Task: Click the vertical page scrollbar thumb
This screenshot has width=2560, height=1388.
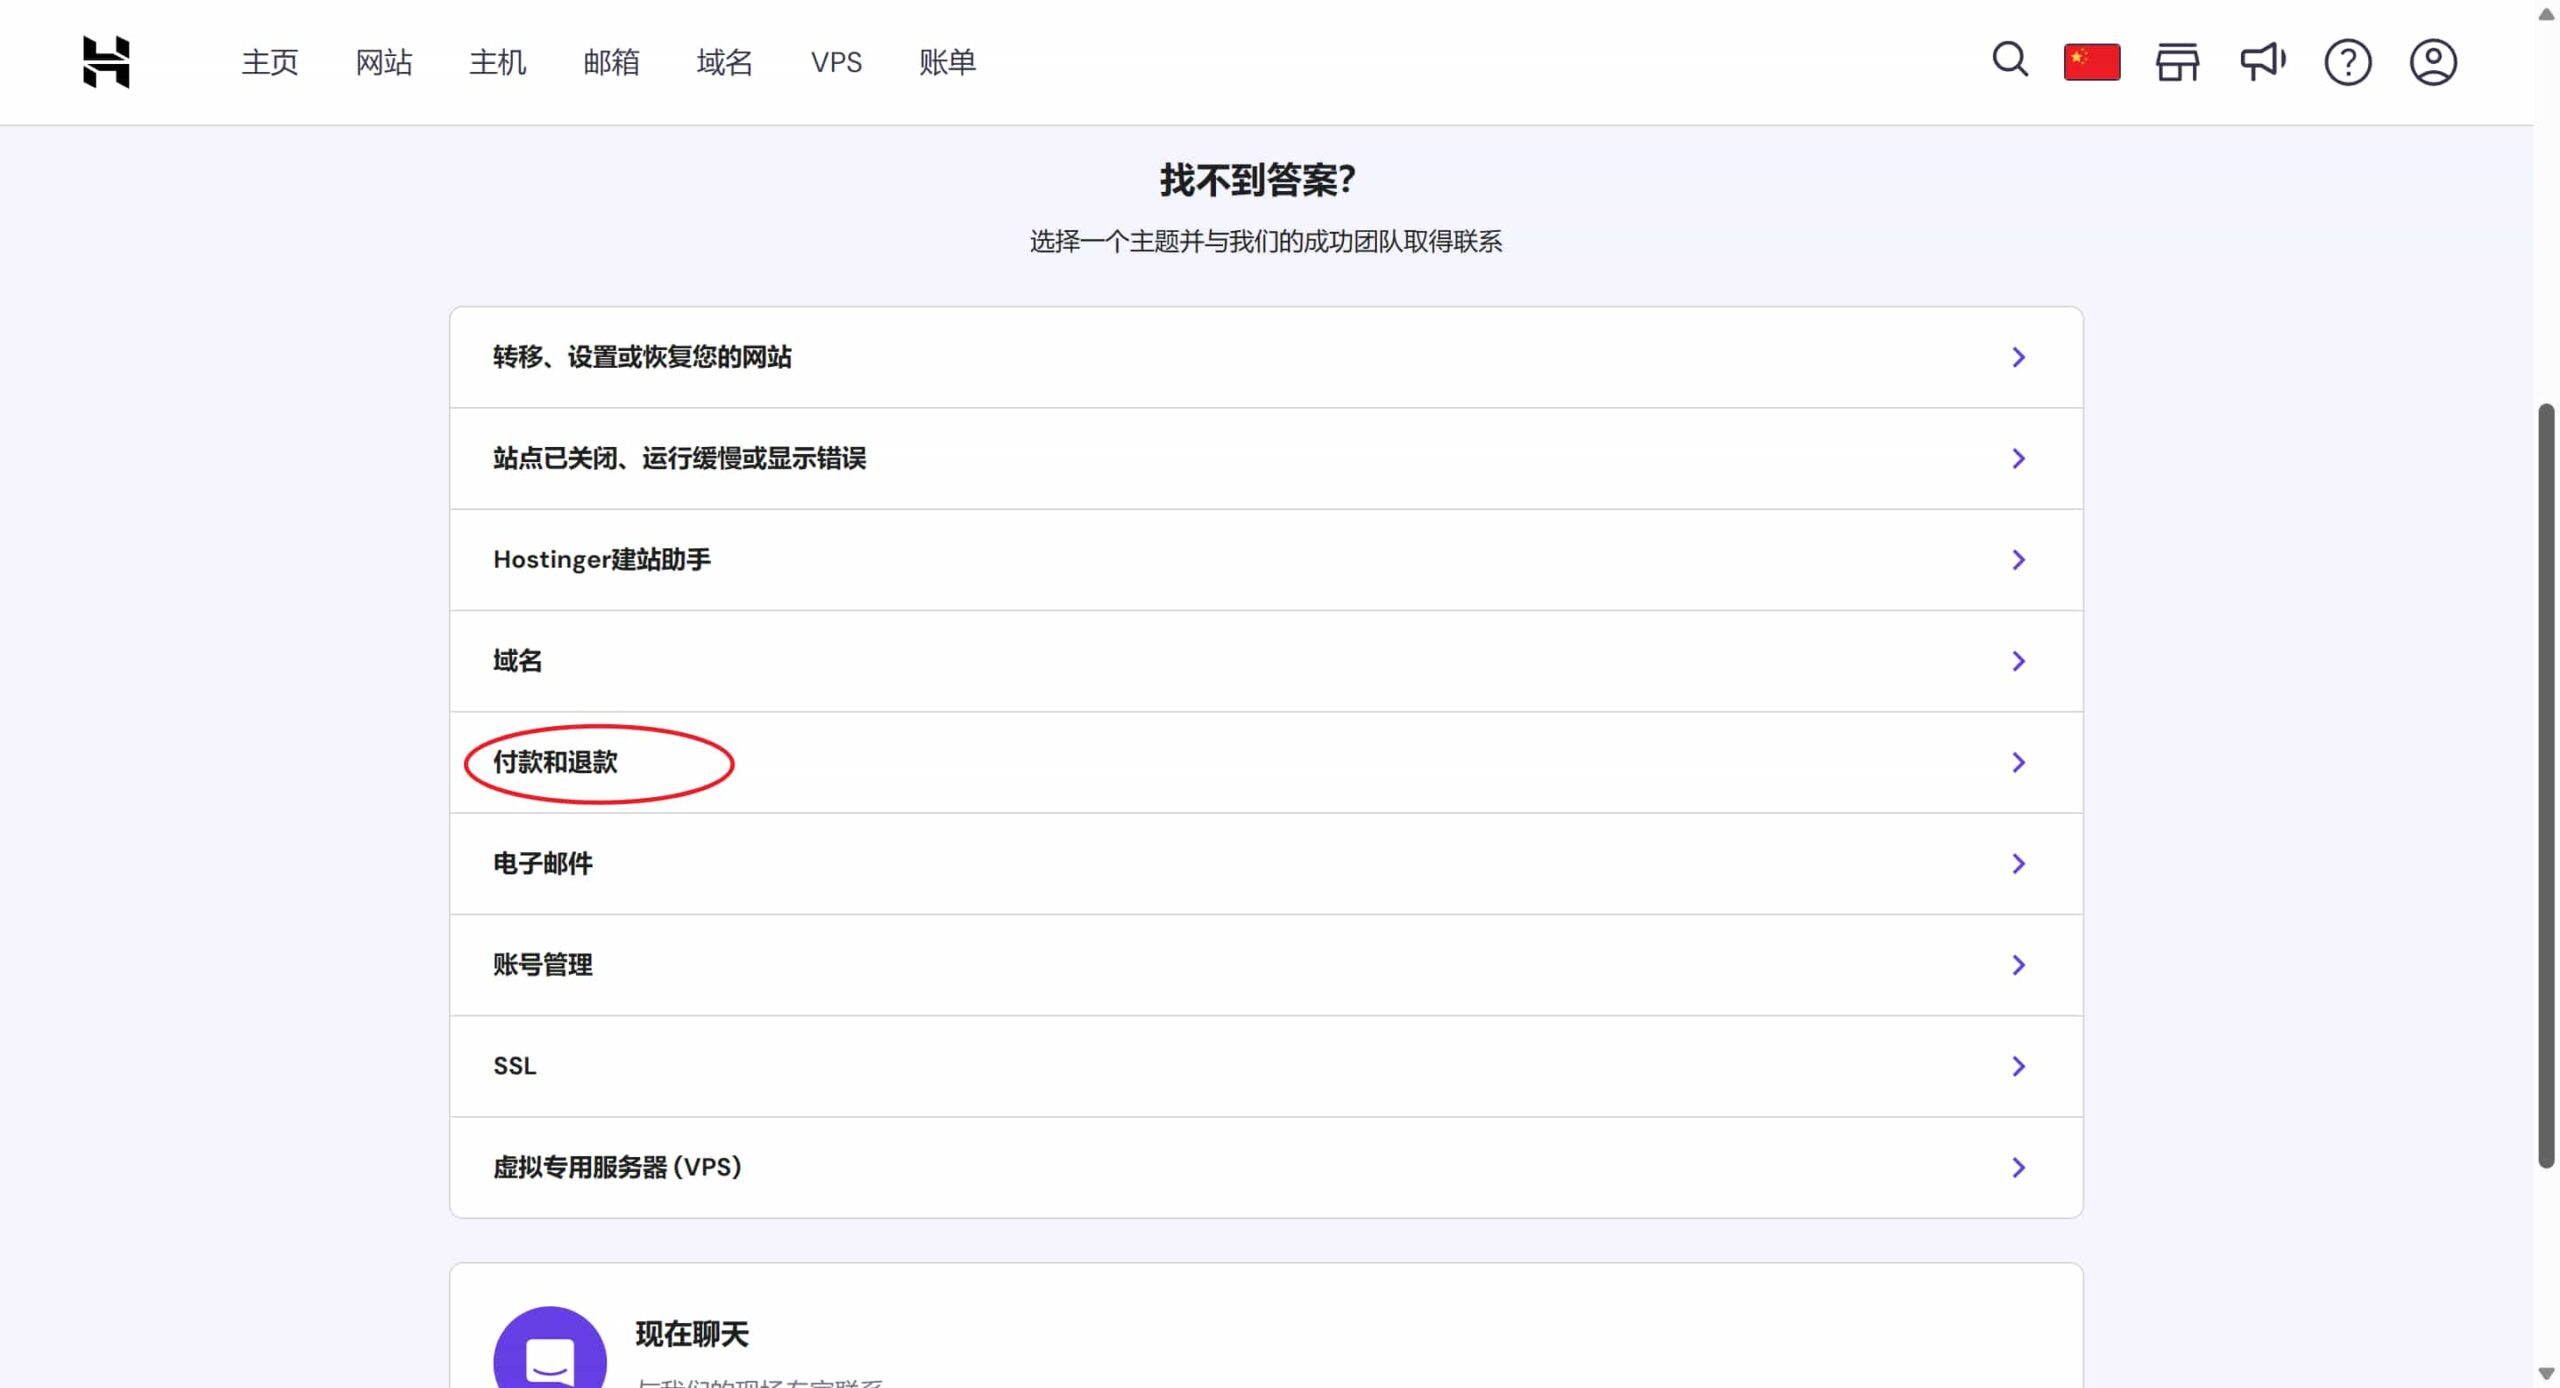Action: pyautogui.click(x=2546, y=785)
